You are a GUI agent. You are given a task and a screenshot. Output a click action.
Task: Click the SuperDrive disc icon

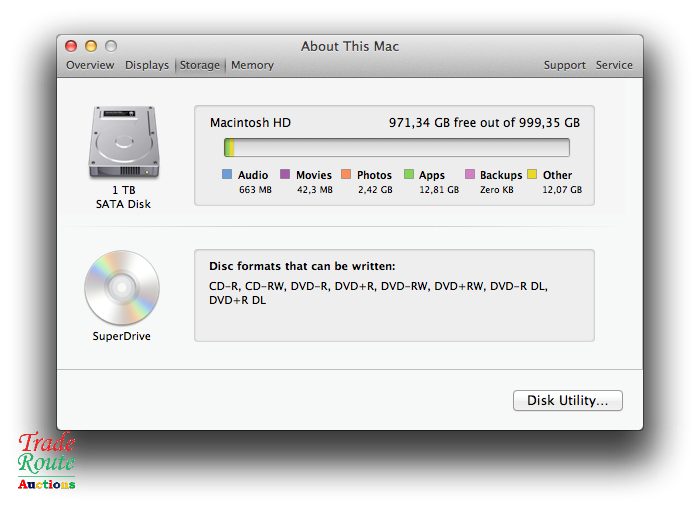click(123, 287)
